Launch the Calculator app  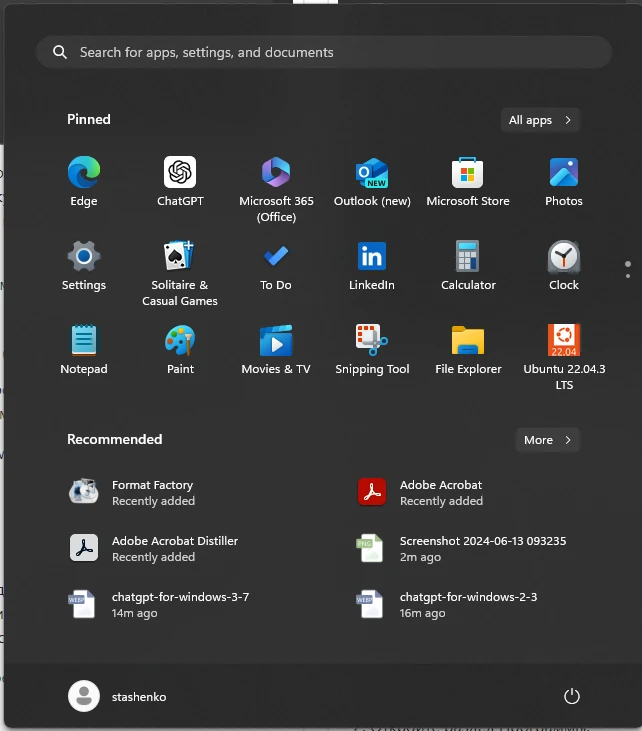pyautogui.click(x=468, y=258)
